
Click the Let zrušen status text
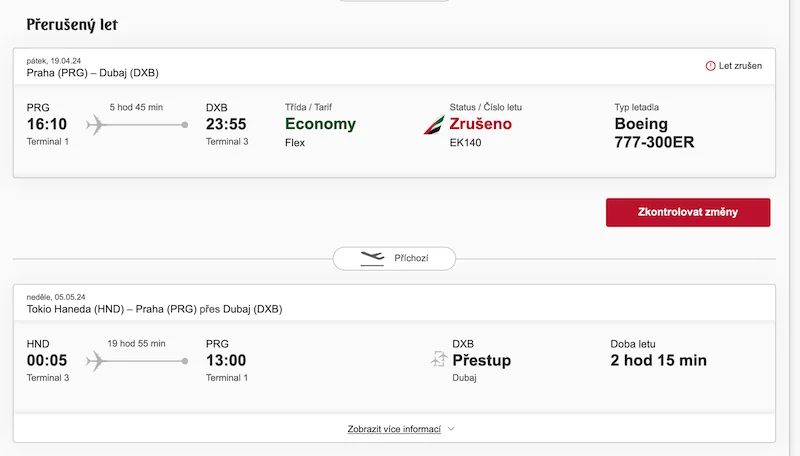pos(740,66)
